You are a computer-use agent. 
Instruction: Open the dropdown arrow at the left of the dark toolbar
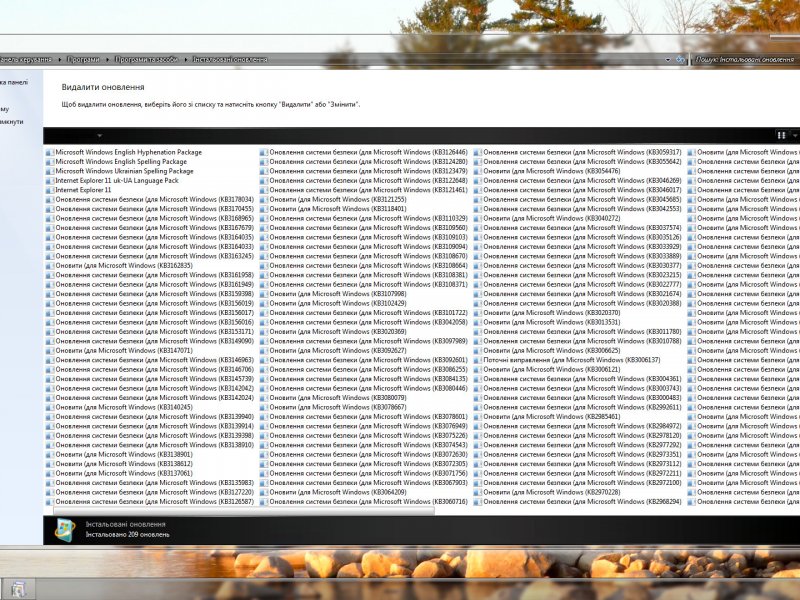click(x=99, y=136)
